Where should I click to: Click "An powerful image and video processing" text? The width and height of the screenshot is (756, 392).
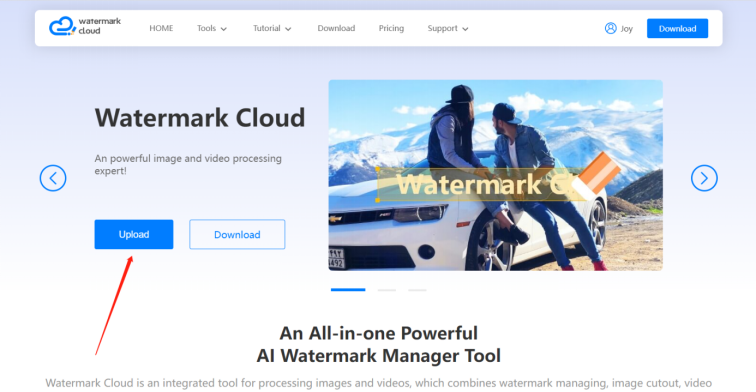coord(188,159)
